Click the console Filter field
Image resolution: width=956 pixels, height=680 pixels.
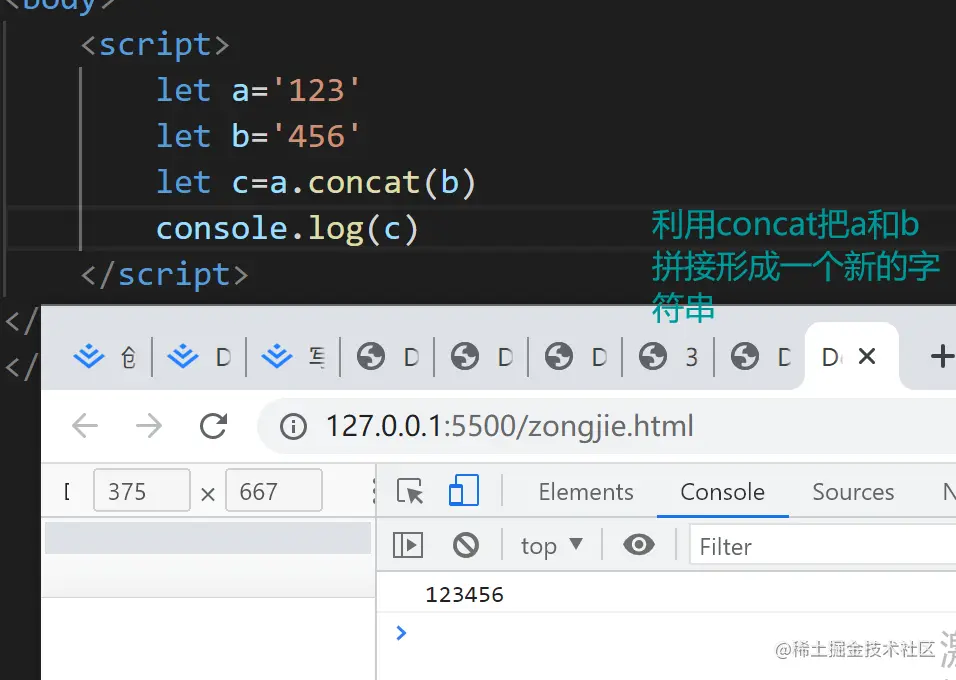tap(822, 546)
